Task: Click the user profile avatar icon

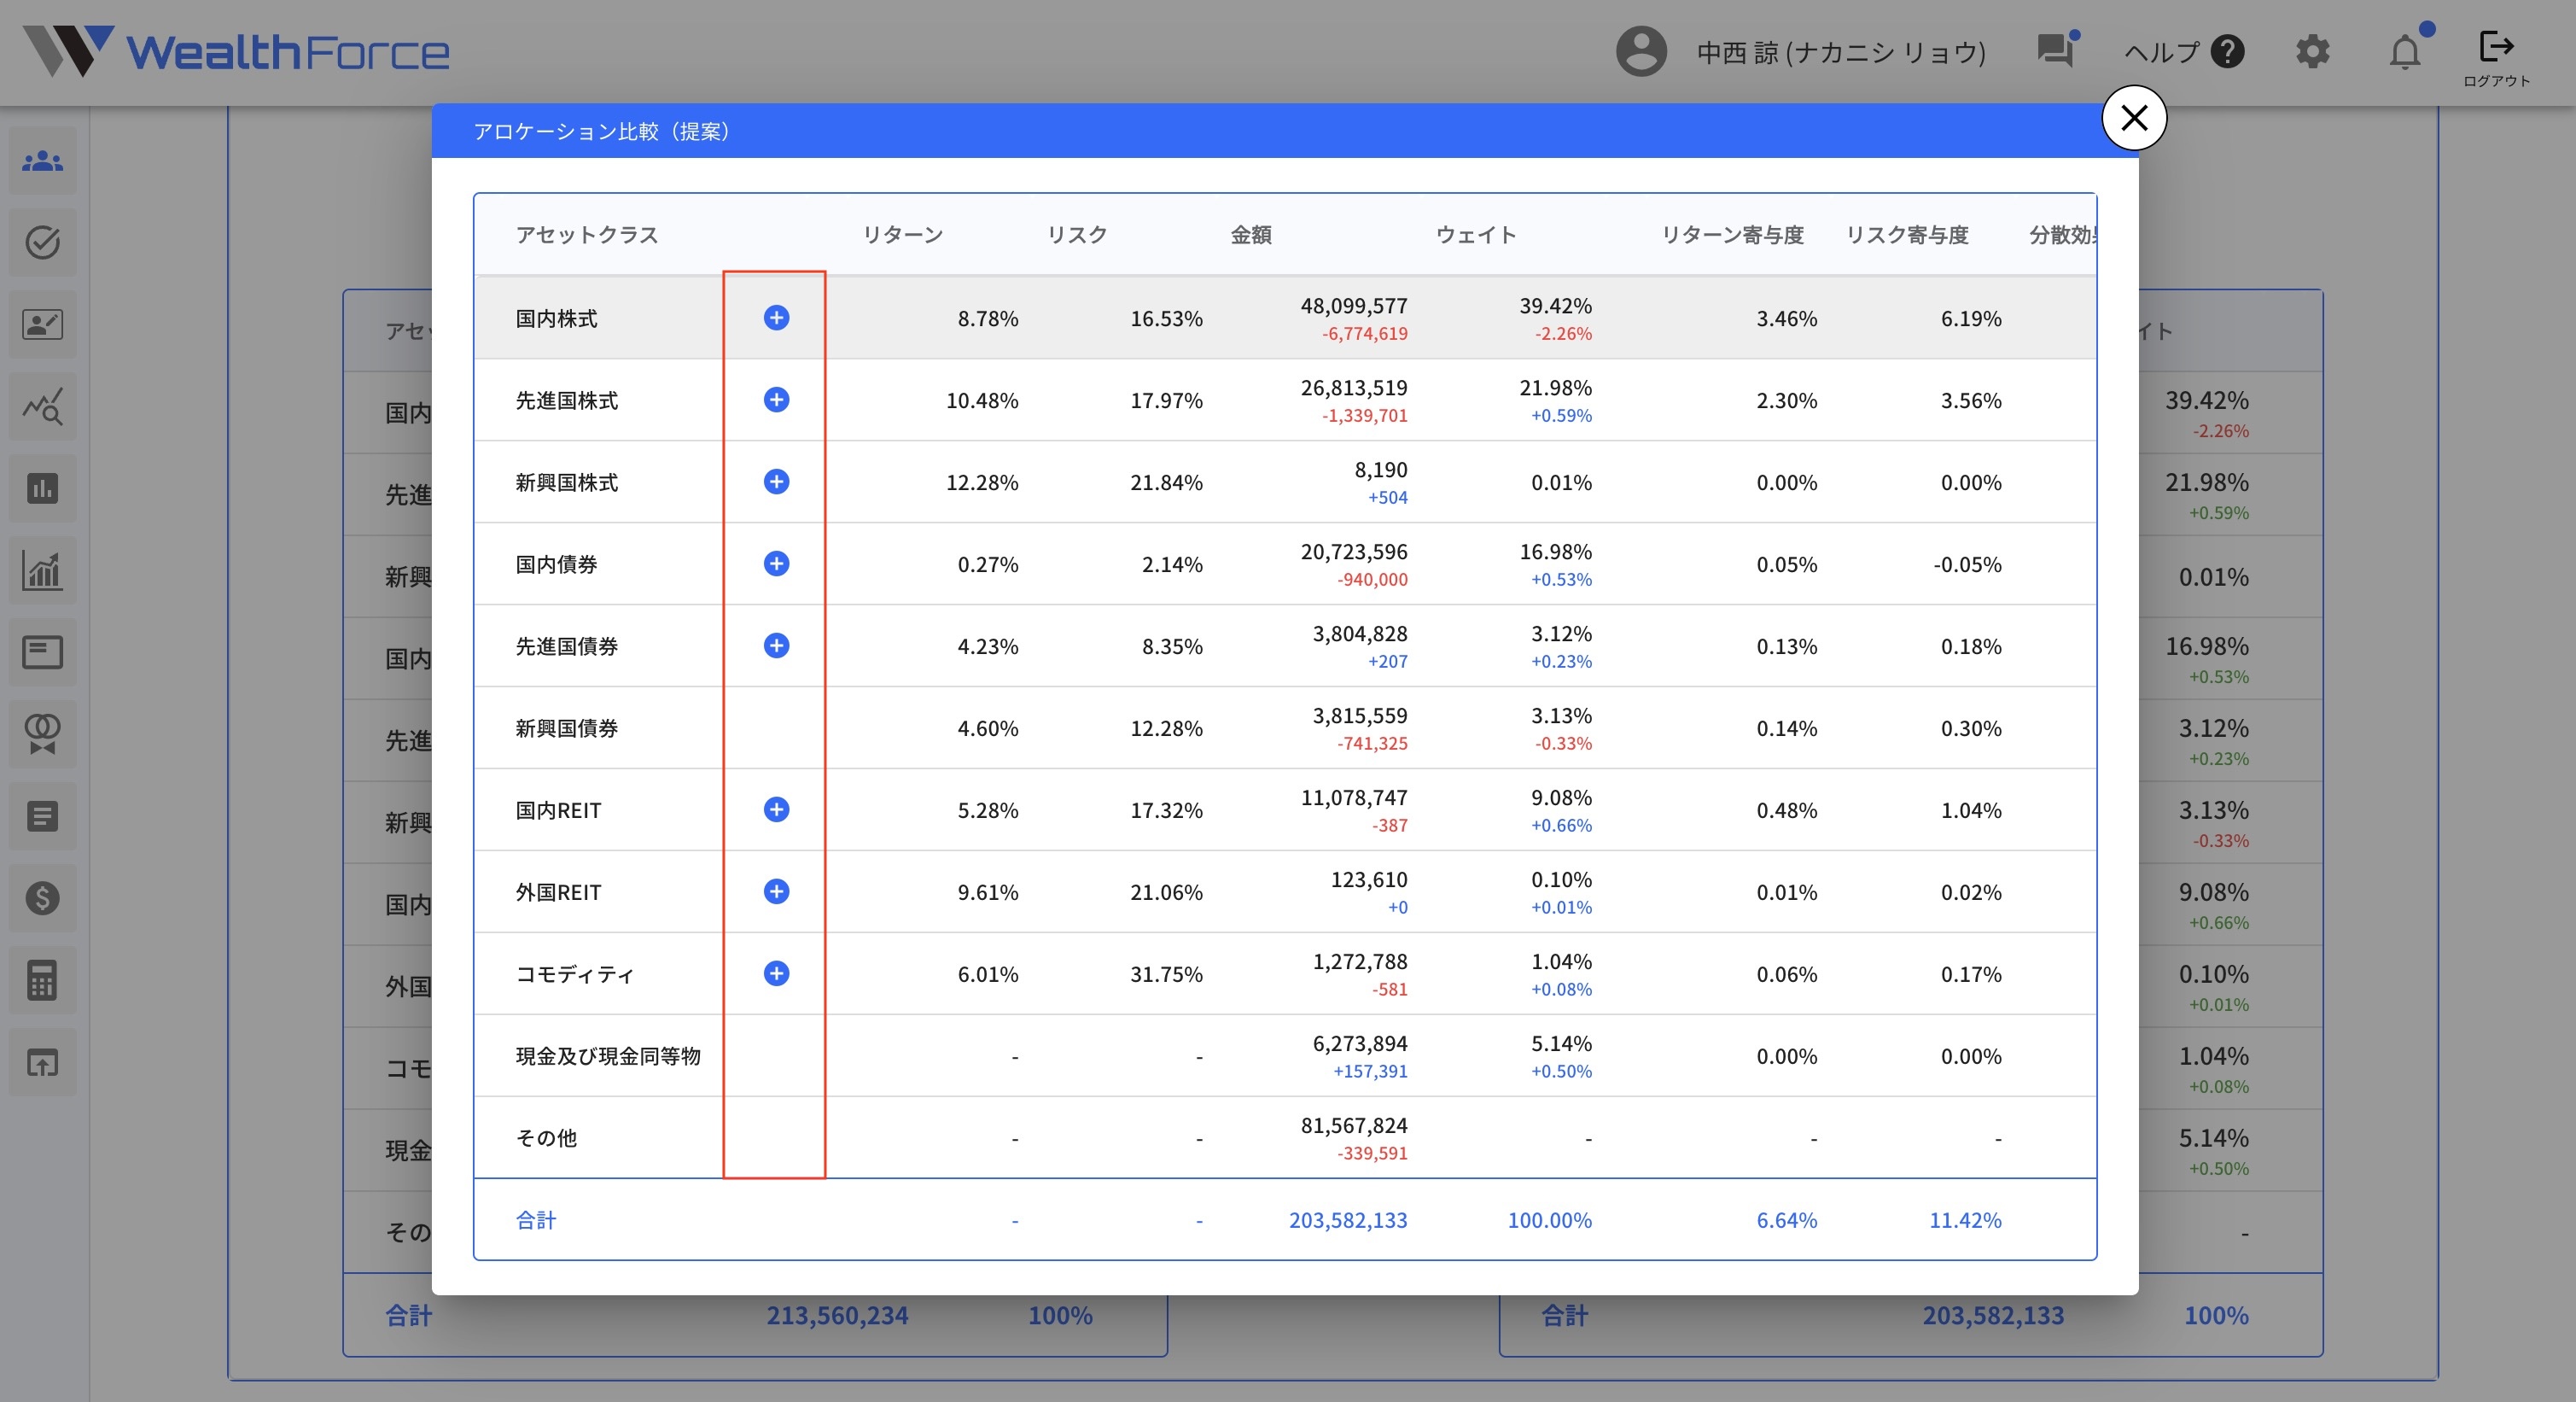Action: click(1641, 51)
